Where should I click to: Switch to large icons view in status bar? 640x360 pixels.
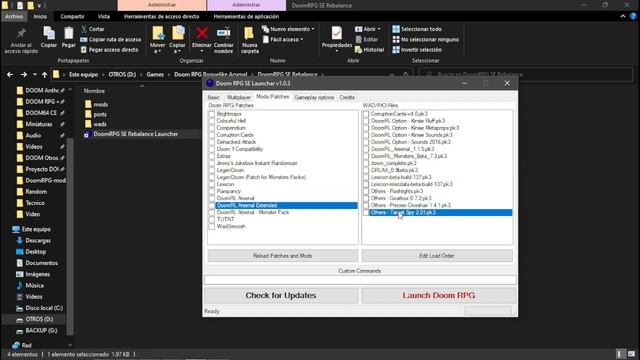(x=631, y=354)
